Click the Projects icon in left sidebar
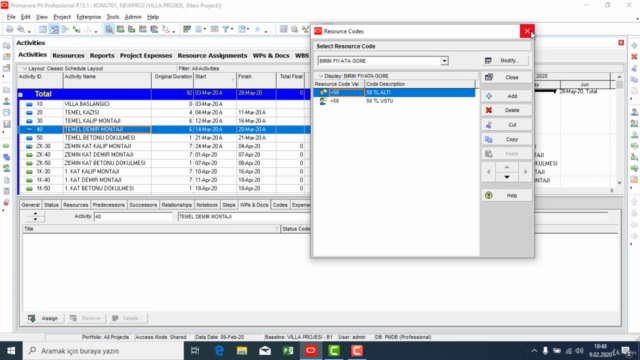Screen dimensions: 640x360 pos(7,90)
